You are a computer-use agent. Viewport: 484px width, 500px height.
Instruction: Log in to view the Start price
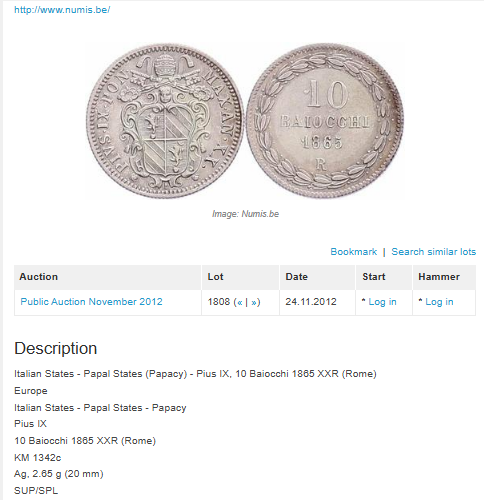(382, 302)
